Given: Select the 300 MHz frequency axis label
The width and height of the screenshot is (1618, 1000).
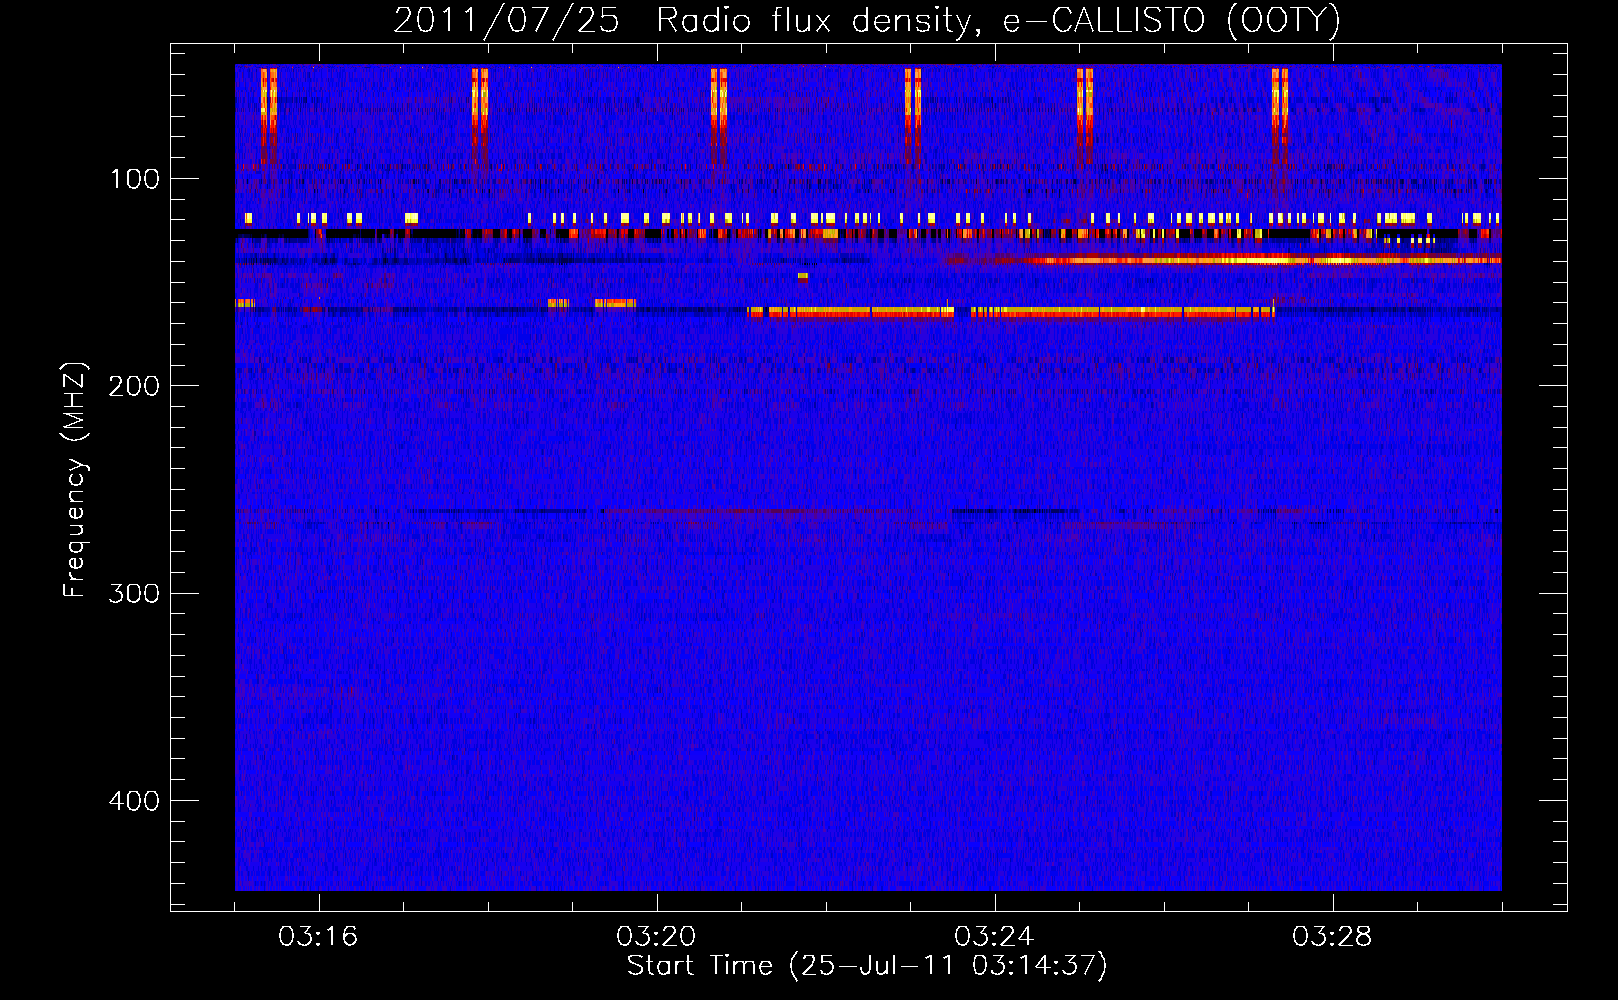Looking at the screenshot, I should 134,594.
